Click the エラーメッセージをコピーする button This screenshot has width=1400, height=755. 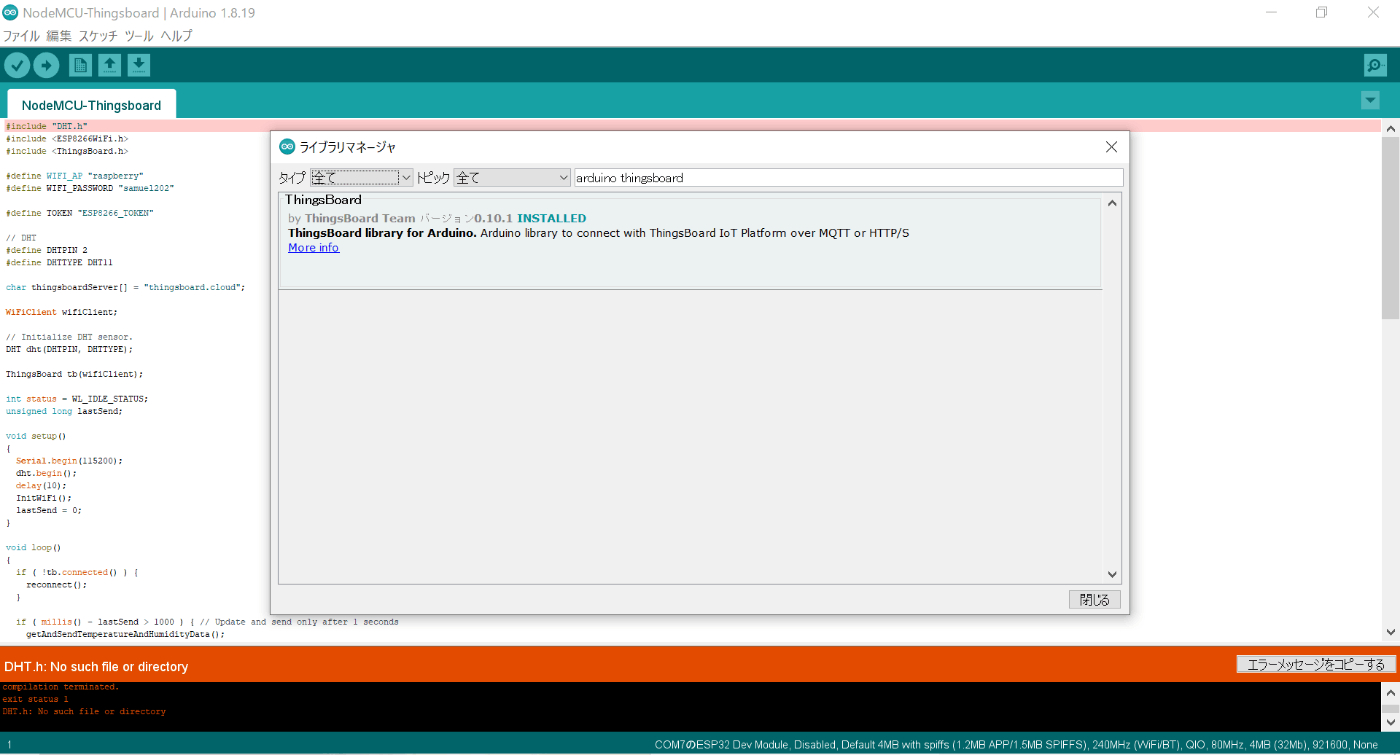pyautogui.click(x=1316, y=665)
